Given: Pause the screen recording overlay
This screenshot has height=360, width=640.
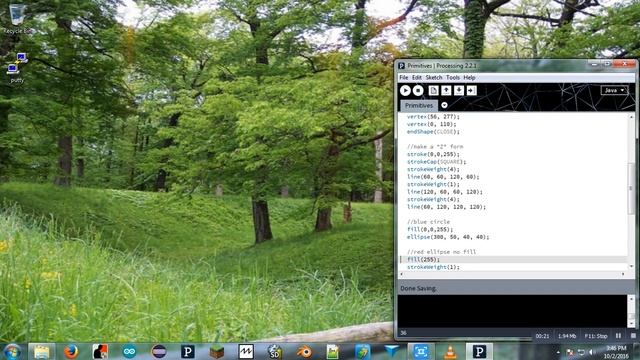Looking at the screenshot, I should 618,336.
